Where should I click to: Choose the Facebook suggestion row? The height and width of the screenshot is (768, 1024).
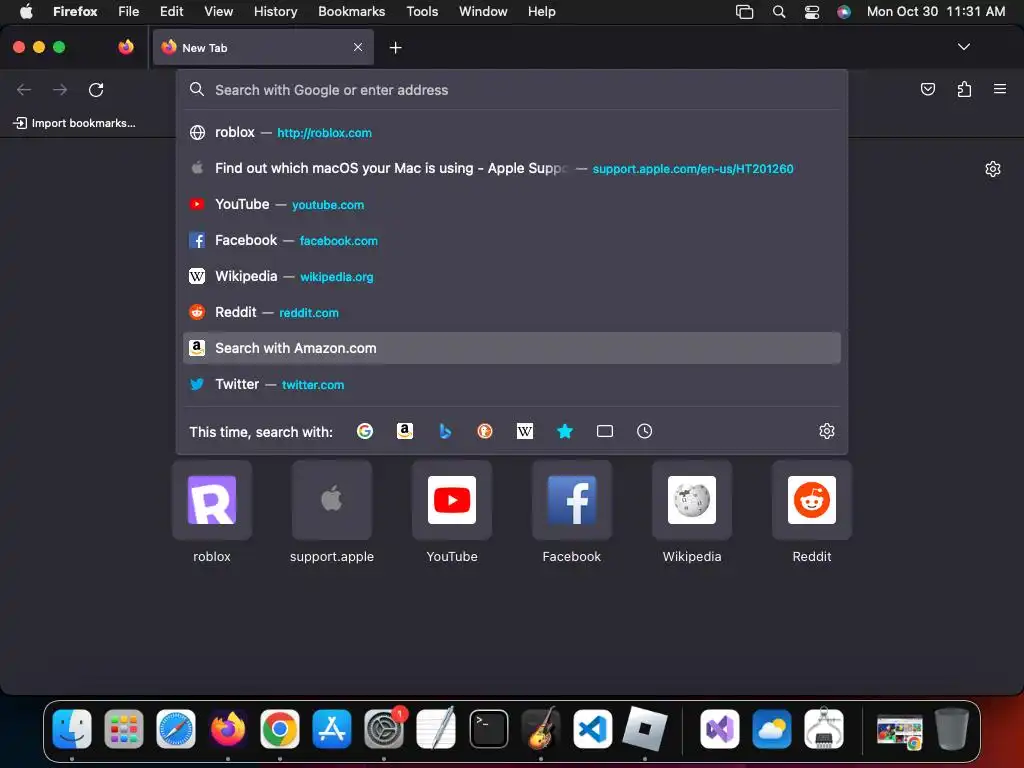pyautogui.click(x=512, y=240)
